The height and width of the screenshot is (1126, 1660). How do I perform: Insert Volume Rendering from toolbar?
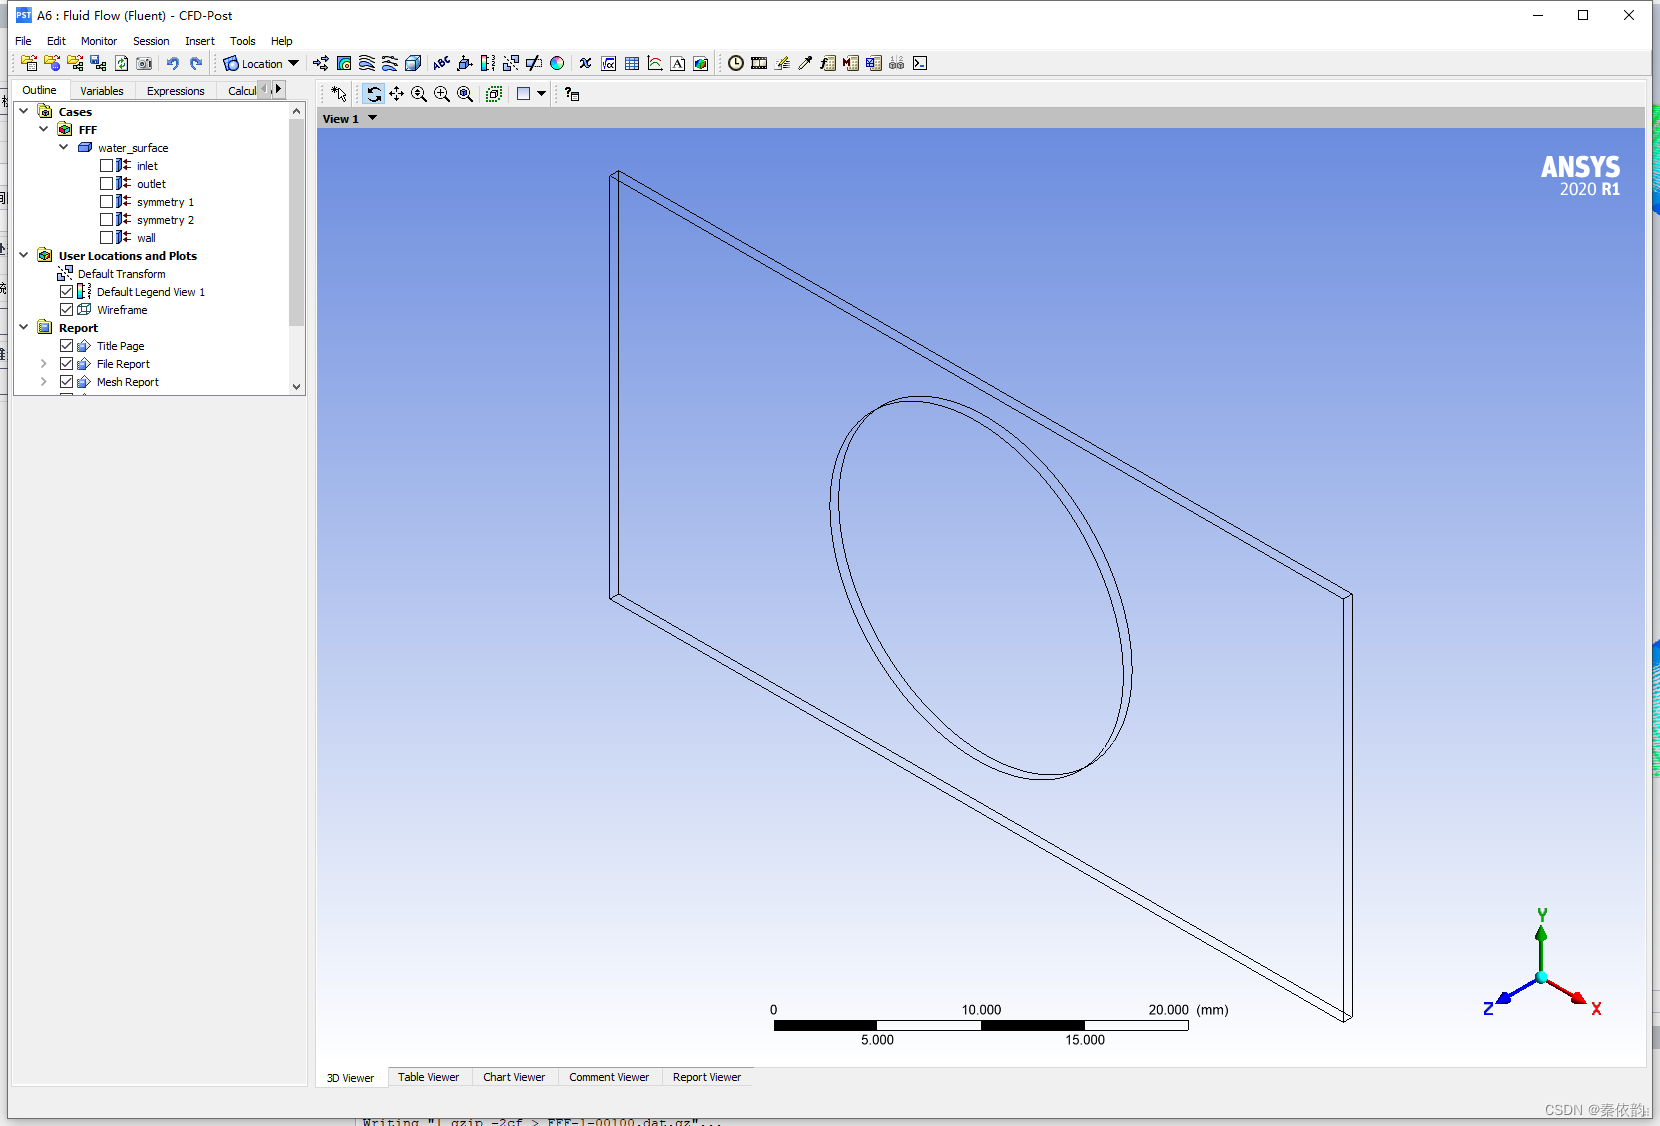(x=413, y=63)
